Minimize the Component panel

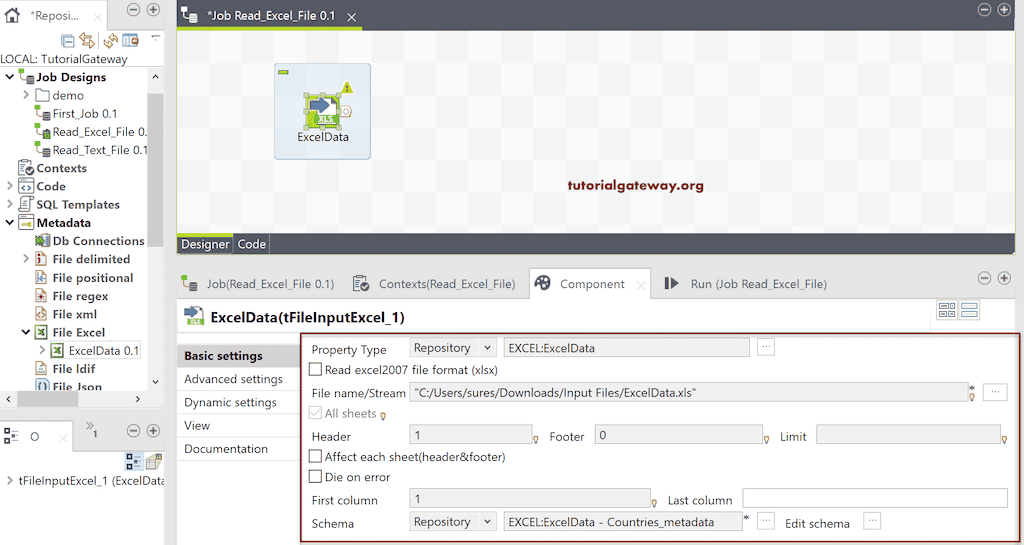tap(985, 278)
